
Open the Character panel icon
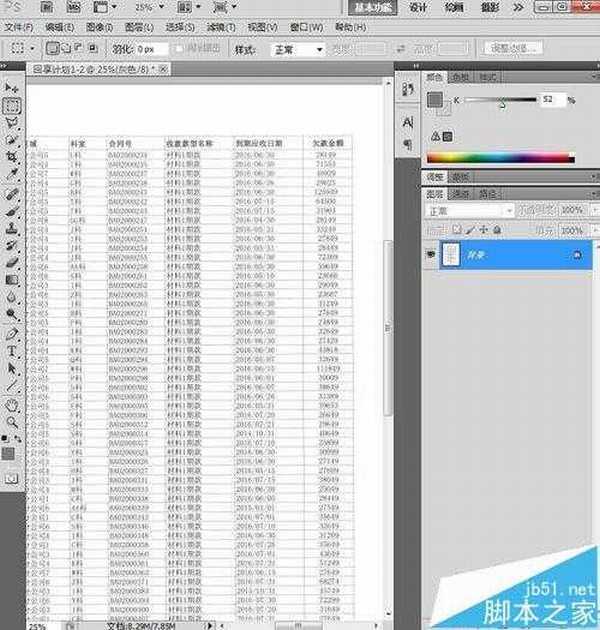(407, 121)
